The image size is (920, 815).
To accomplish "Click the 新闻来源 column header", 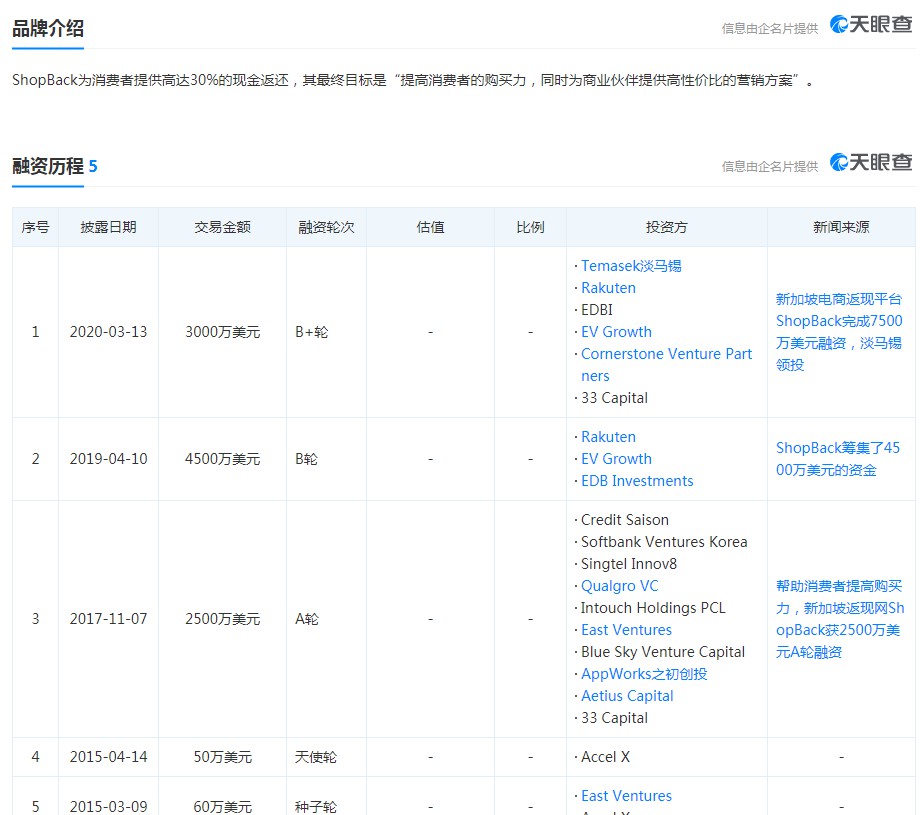I will 841,227.
